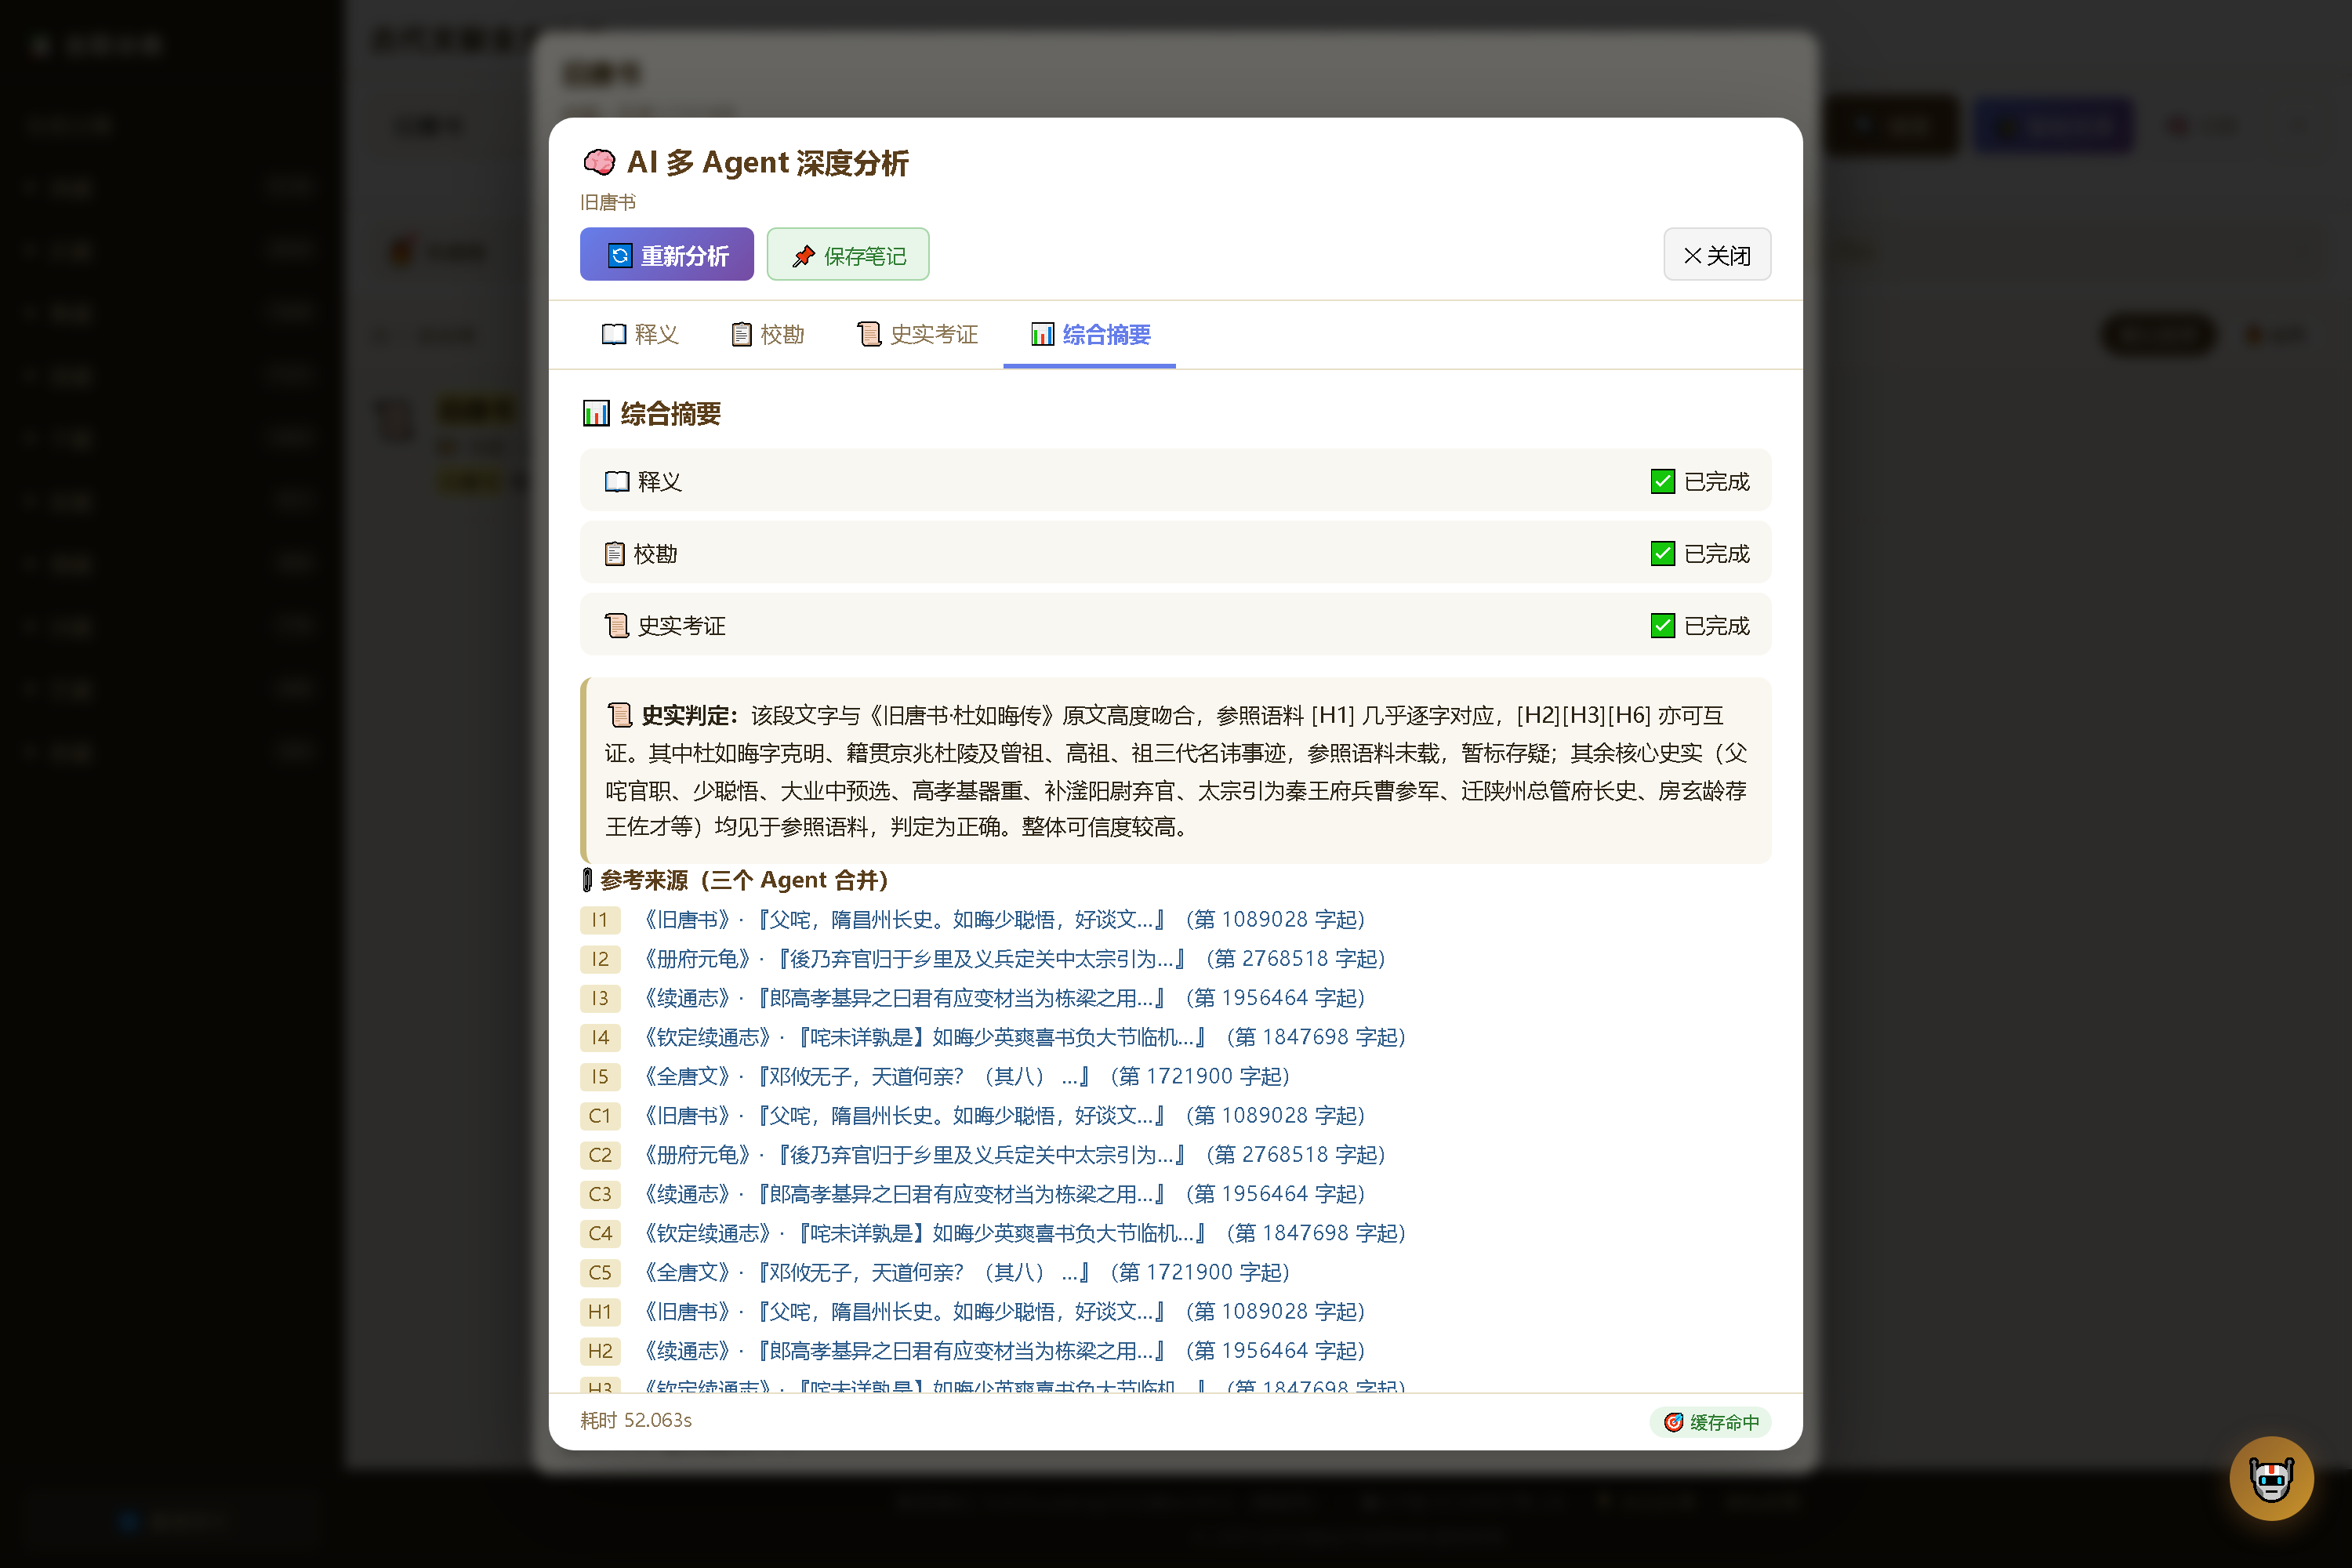The height and width of the screenshot is (1568, 2352).
Task: Open reference I4 钦定续通志 link
Action: (x=1023, y=1037)
